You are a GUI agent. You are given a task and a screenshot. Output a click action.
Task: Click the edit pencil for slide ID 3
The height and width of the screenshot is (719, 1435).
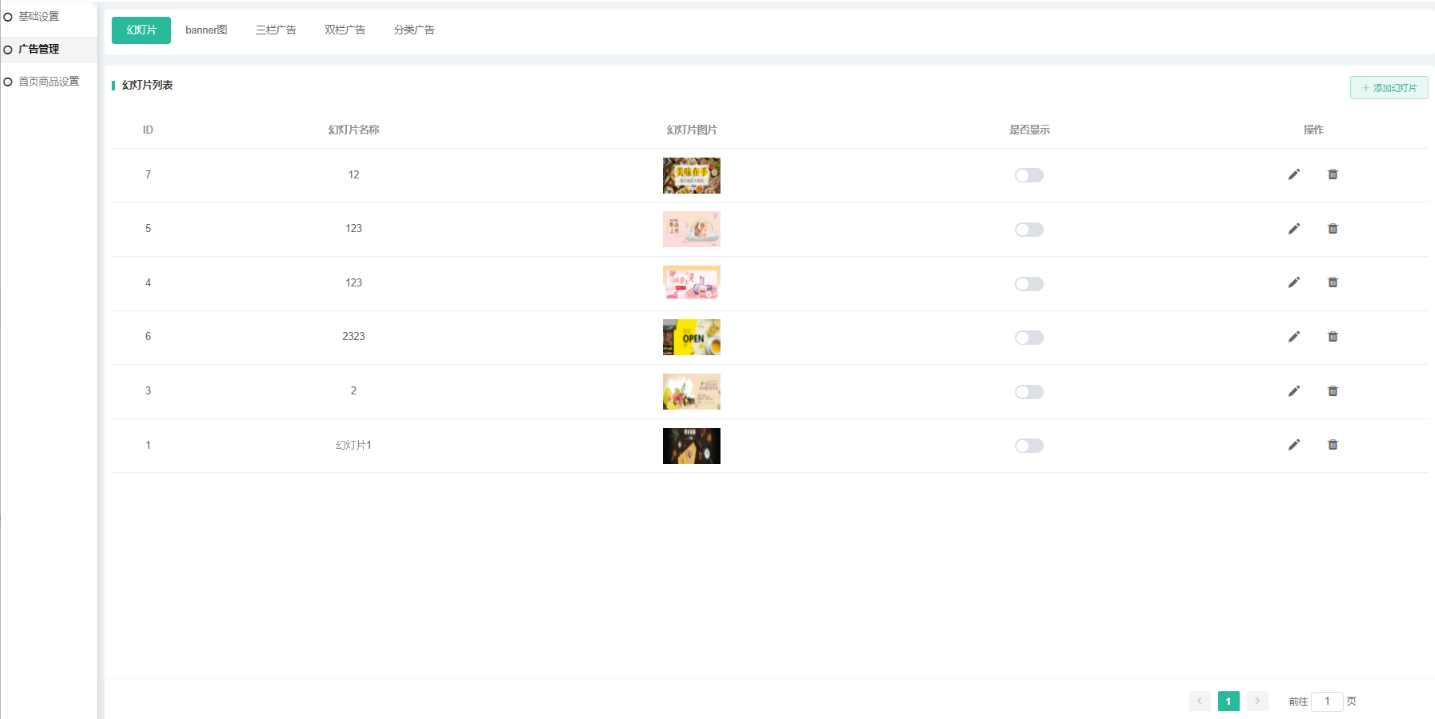(x=1294, y=391)
